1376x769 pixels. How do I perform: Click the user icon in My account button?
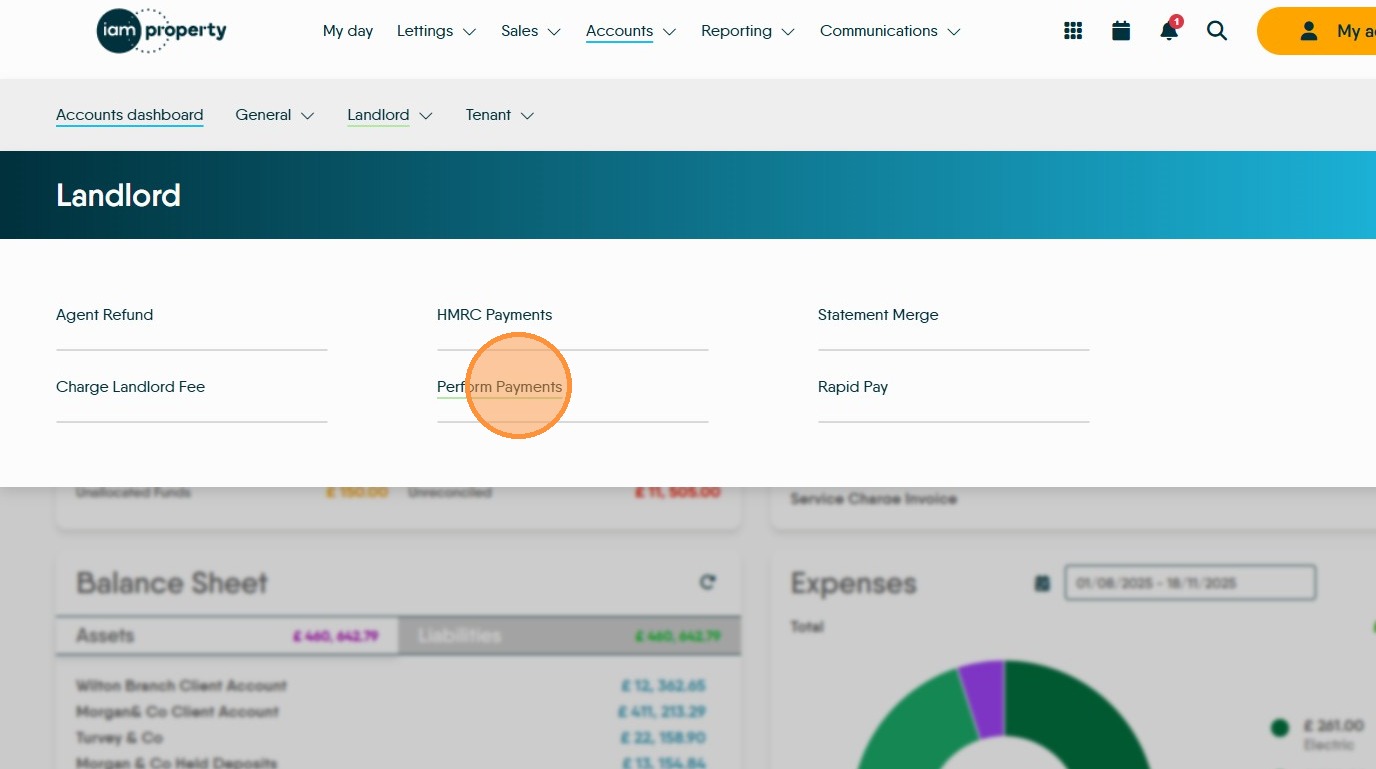(x=1309, y=31)
